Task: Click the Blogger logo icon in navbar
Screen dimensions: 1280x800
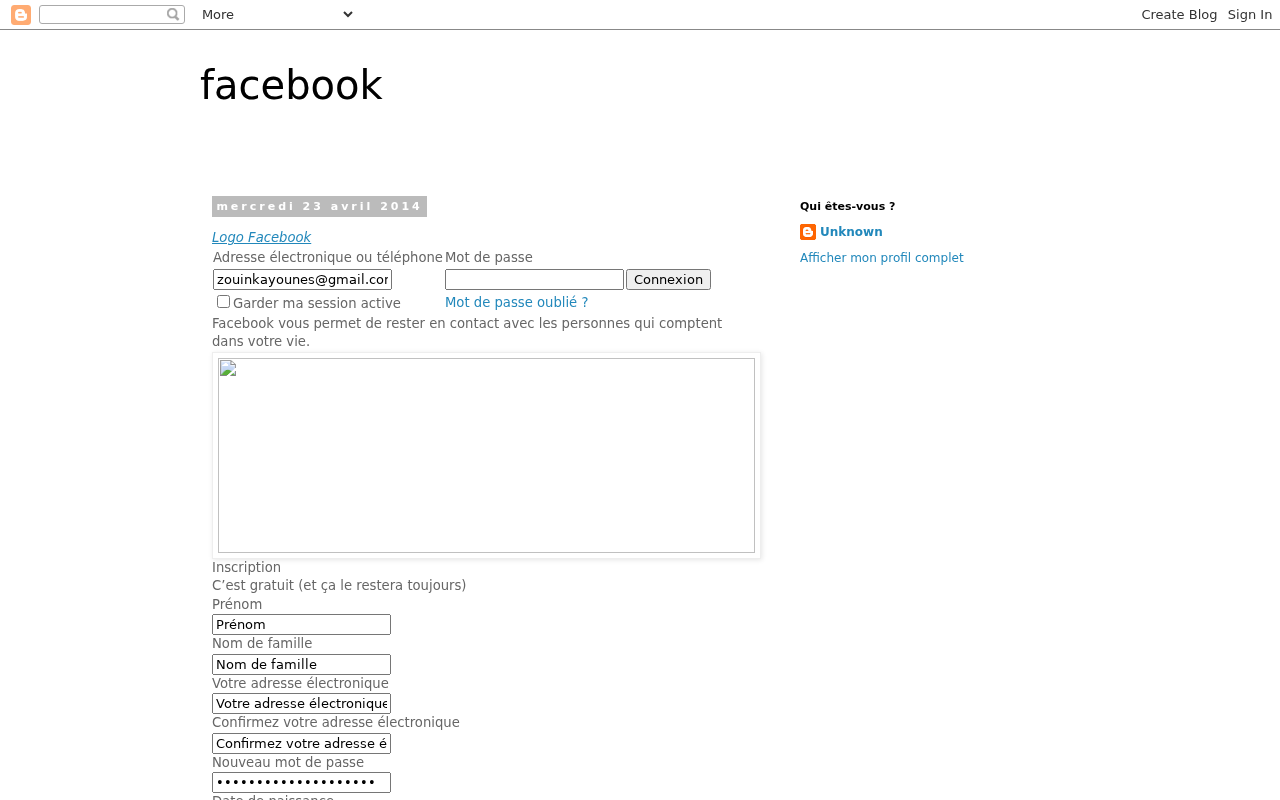Action: tap(21, 15)
